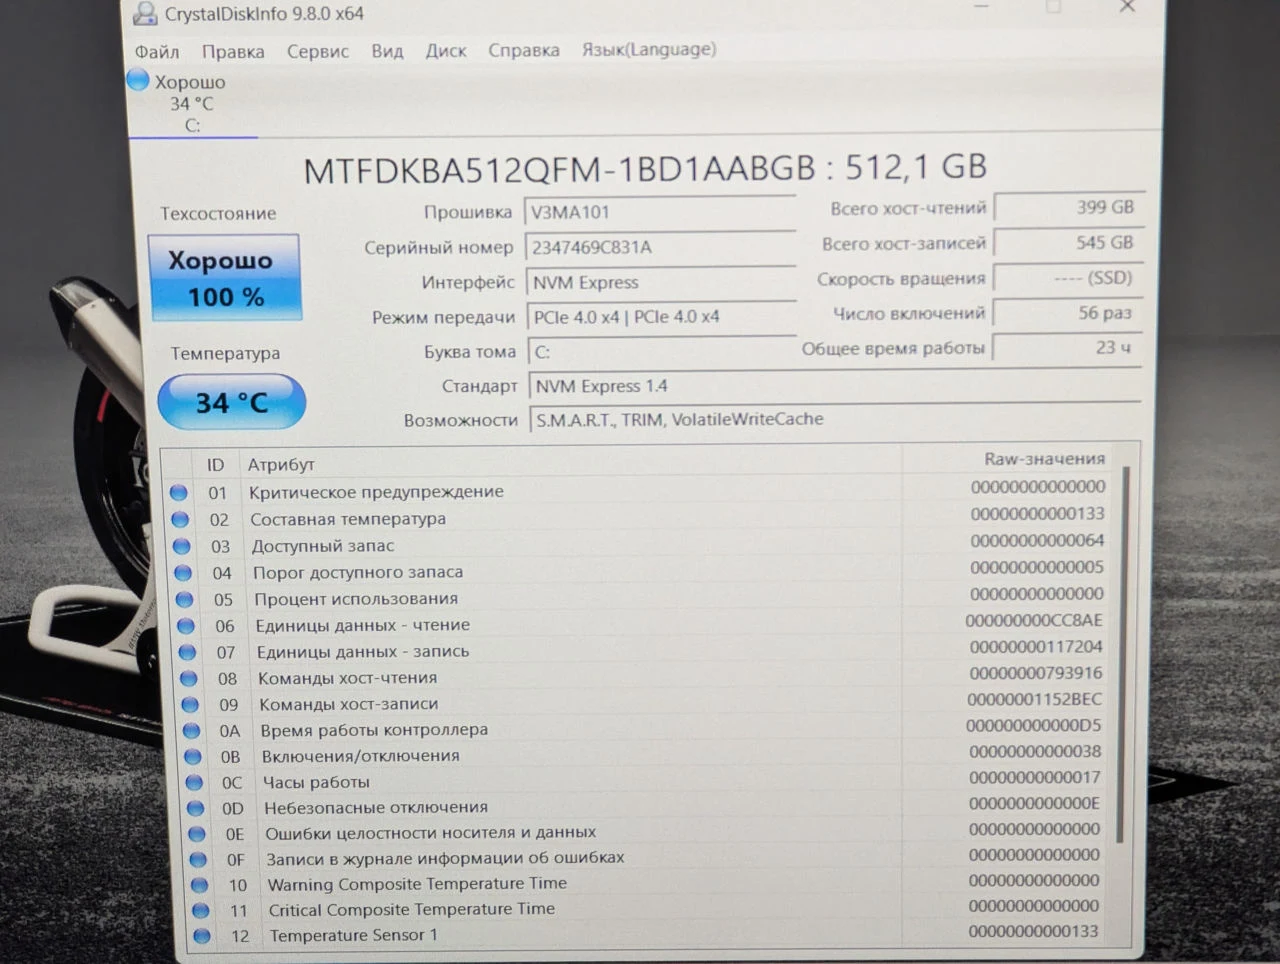
Task: Click the power on hours value 23 ч
Action: pos(1066,348)
